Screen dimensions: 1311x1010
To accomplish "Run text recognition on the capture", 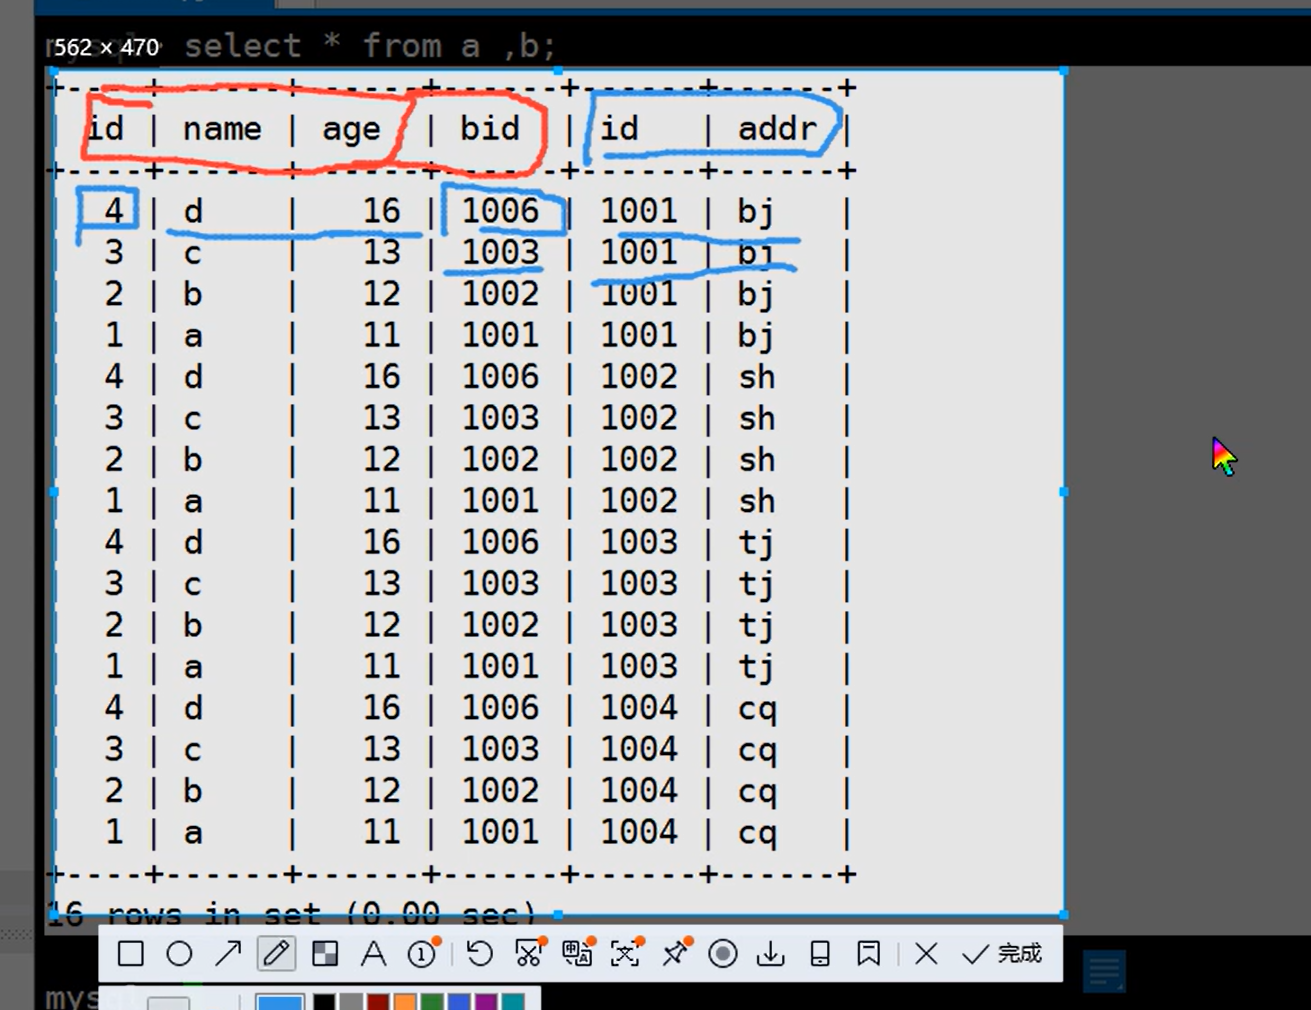I will pyautogui.click(x=626, y=953).
